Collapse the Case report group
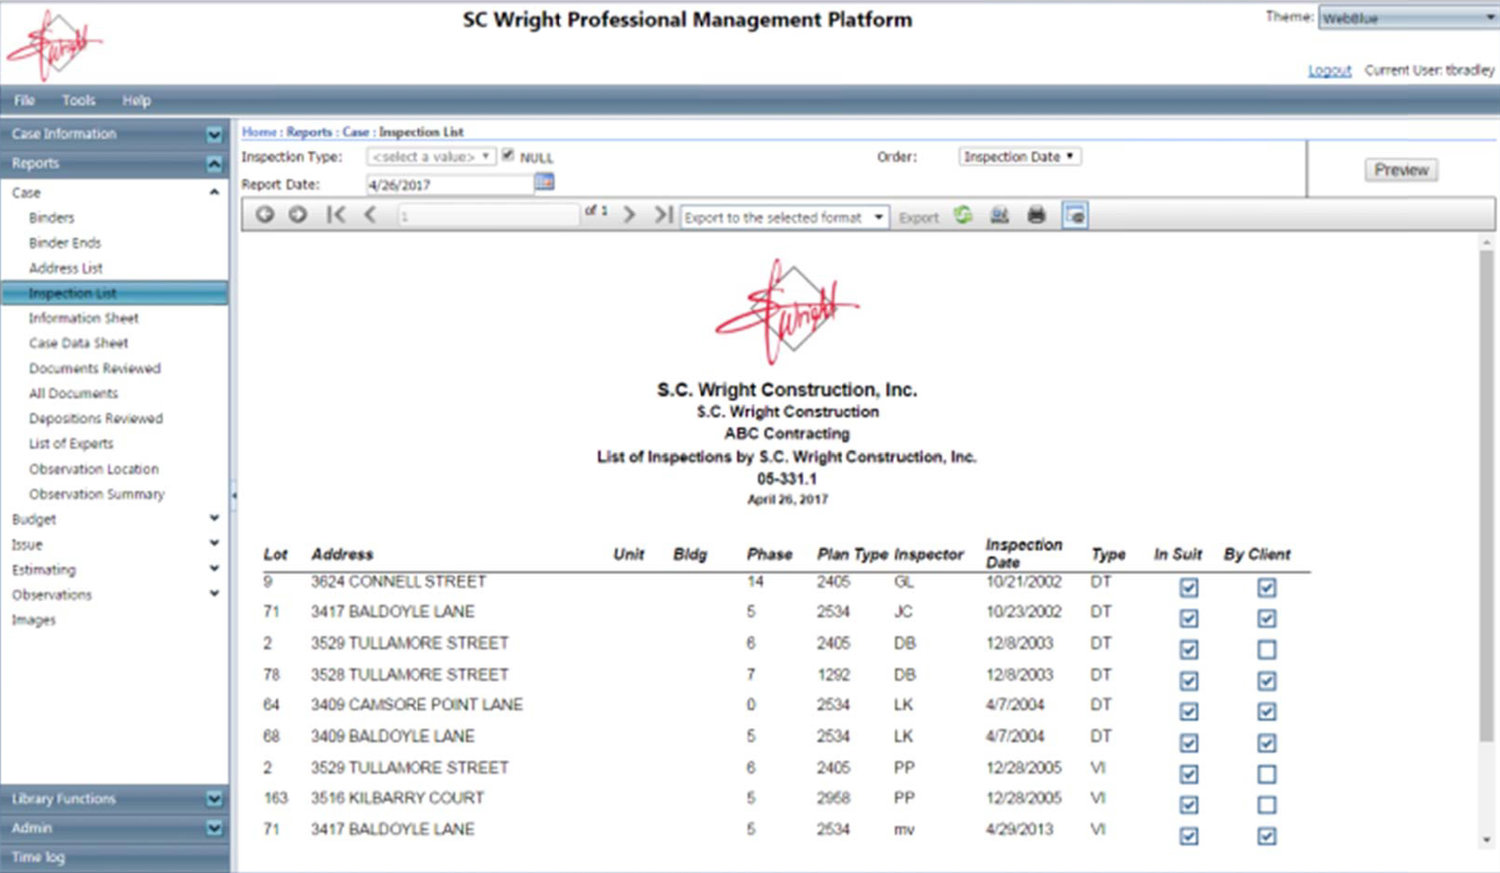The height and width of the screenshot is (873, 1500). 214,192
